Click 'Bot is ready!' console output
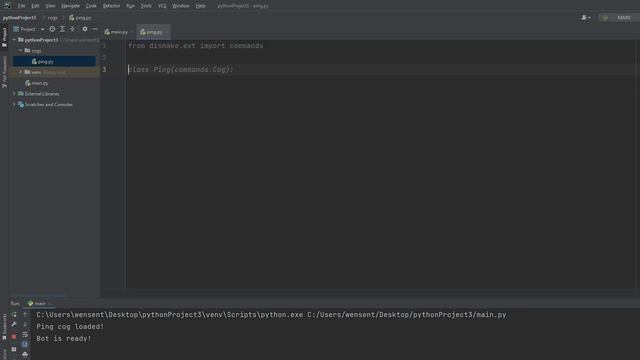 [x=64, y=338]
